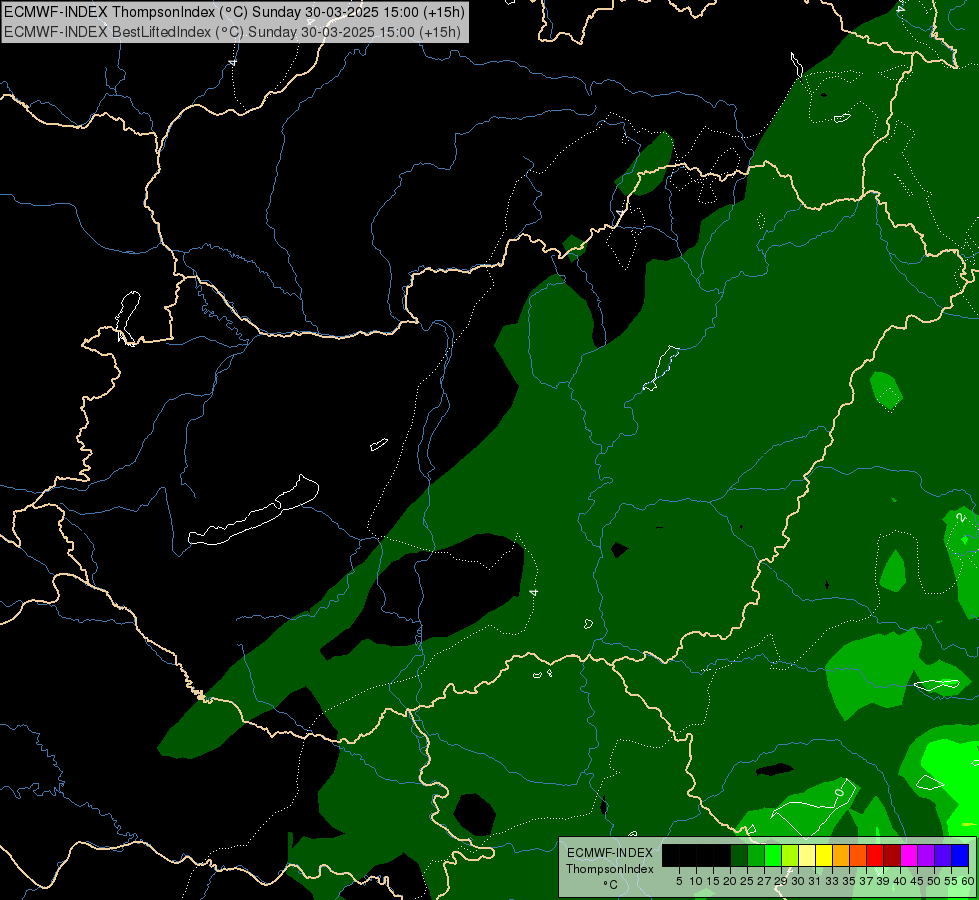Viewport: 979px width, 900px height.
Task: Click the magenta 40–45 legend swatch
Action: pyautogui.click(x=909, y=855)
